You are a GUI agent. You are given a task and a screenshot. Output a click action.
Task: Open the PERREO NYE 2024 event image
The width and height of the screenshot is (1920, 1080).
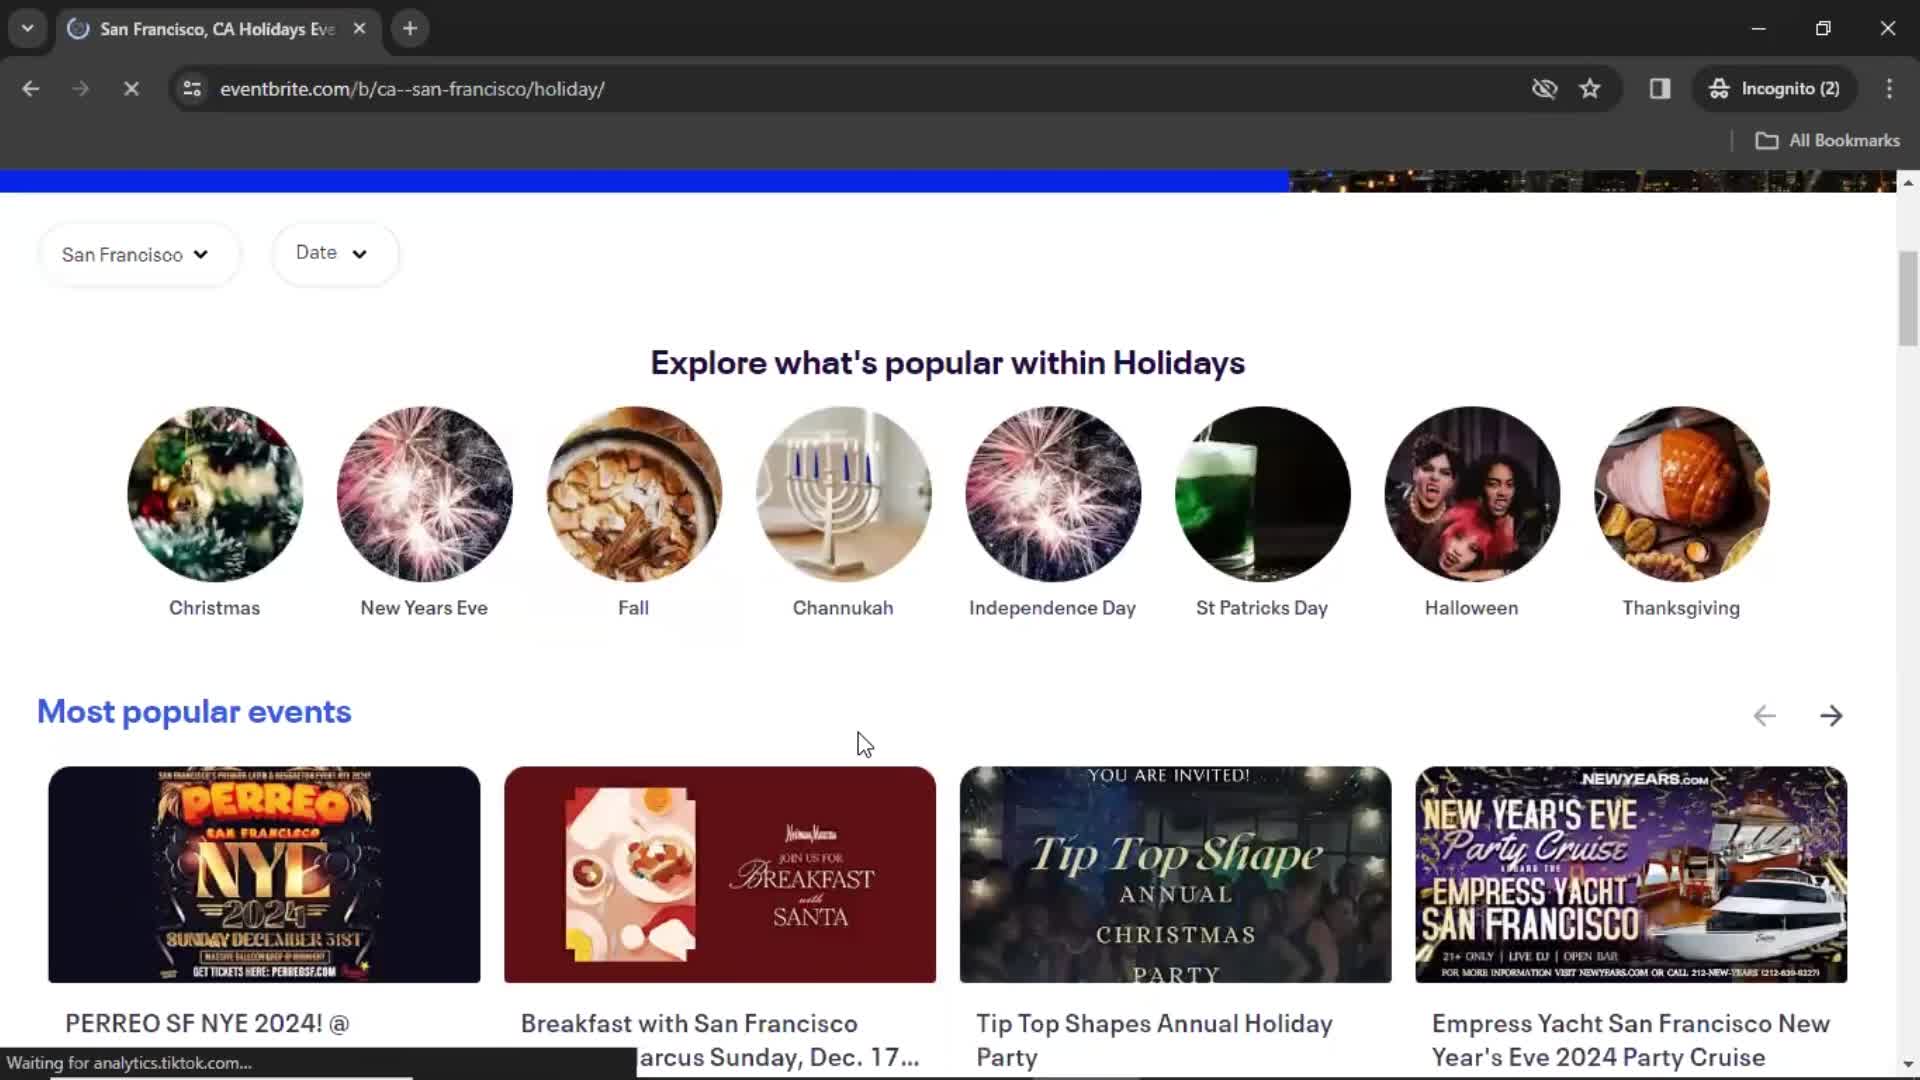(264, 875)
